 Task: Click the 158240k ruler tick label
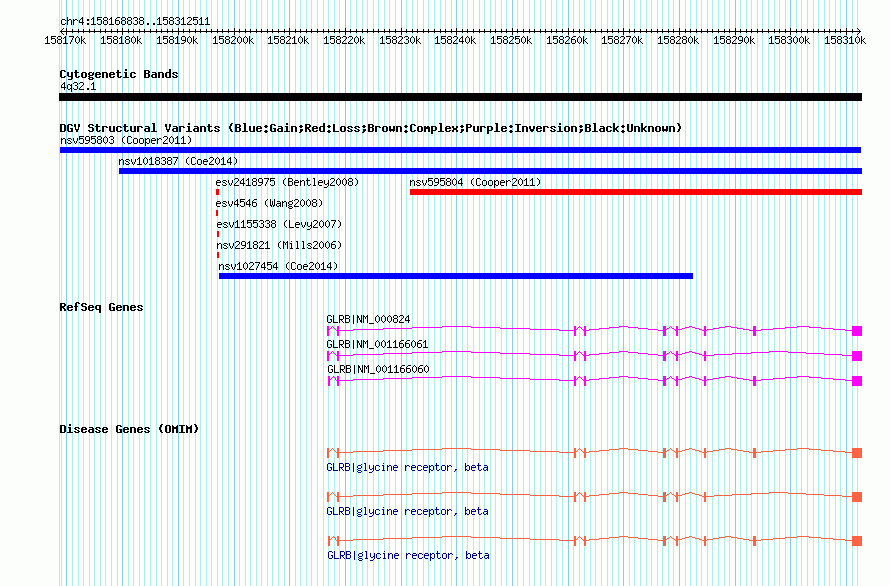tap(455, 41)
